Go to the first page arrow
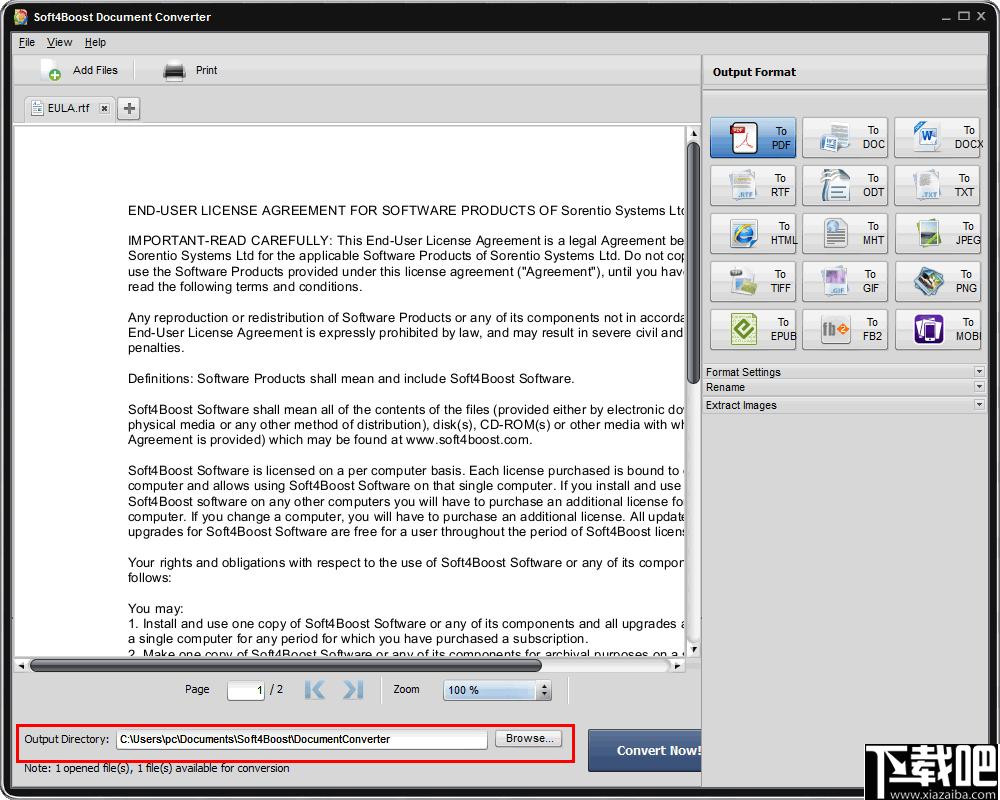The width and height of the screenshot is (1000, 800). pos(315,690)
